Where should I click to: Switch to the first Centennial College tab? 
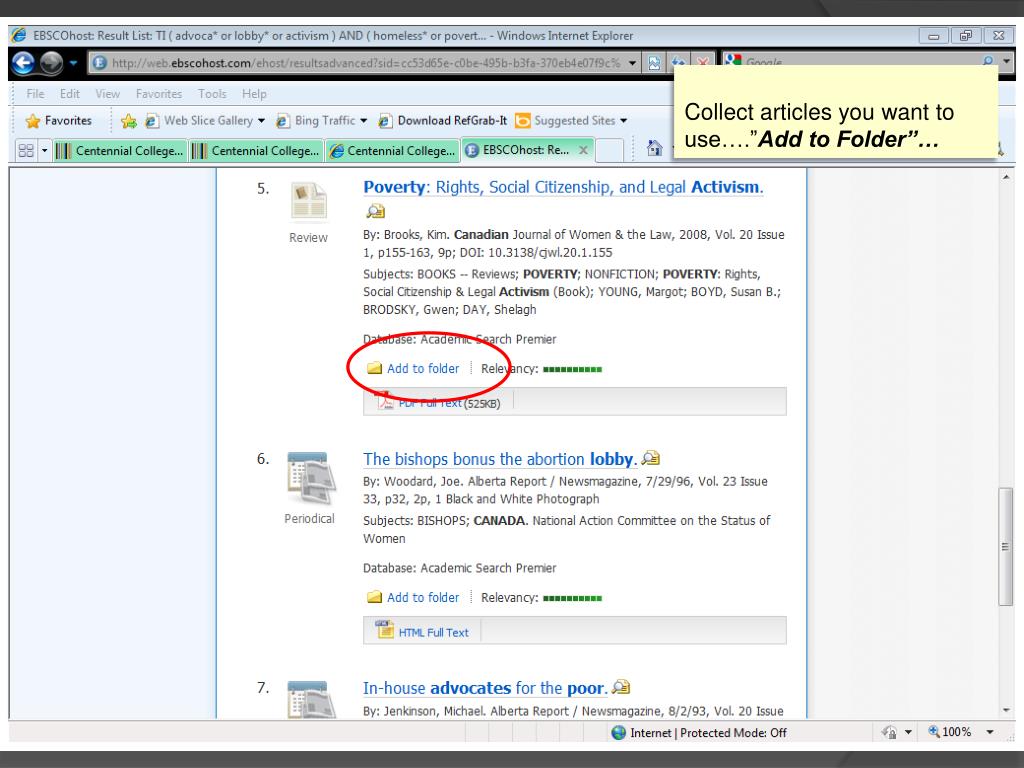(x=120, y=151)
